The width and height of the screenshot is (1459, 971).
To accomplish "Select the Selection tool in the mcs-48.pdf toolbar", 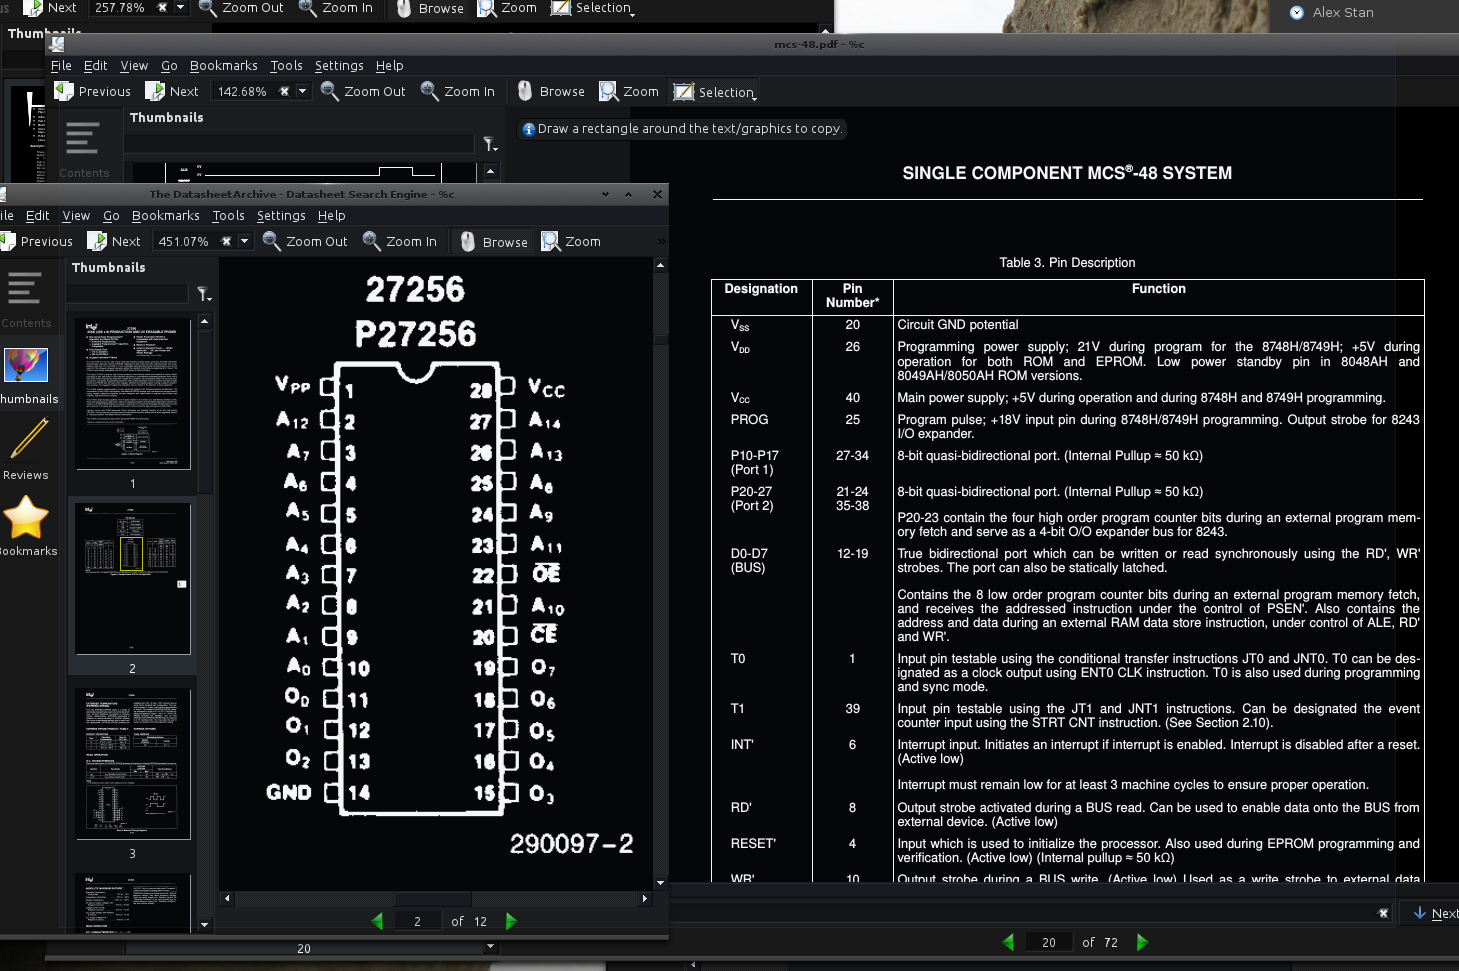I will pos(713,91).
